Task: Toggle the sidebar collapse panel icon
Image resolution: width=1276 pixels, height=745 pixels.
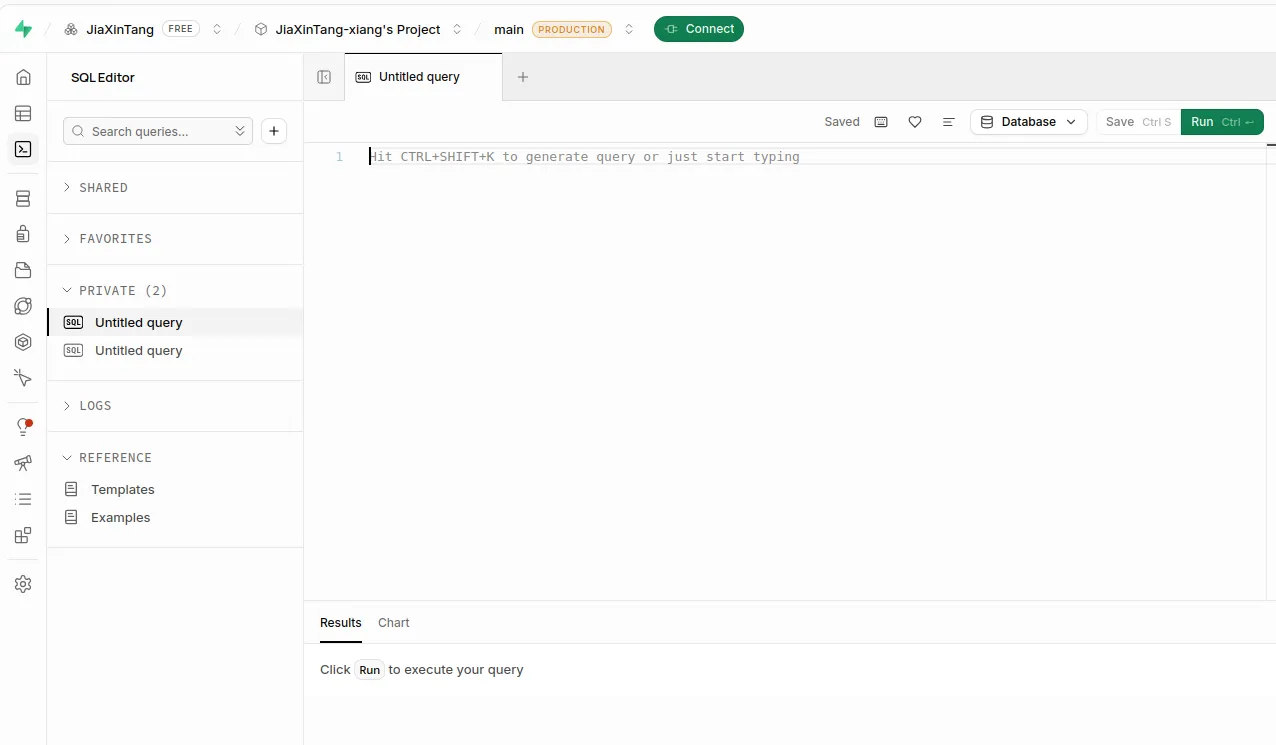Action: (x=324, y=77)
